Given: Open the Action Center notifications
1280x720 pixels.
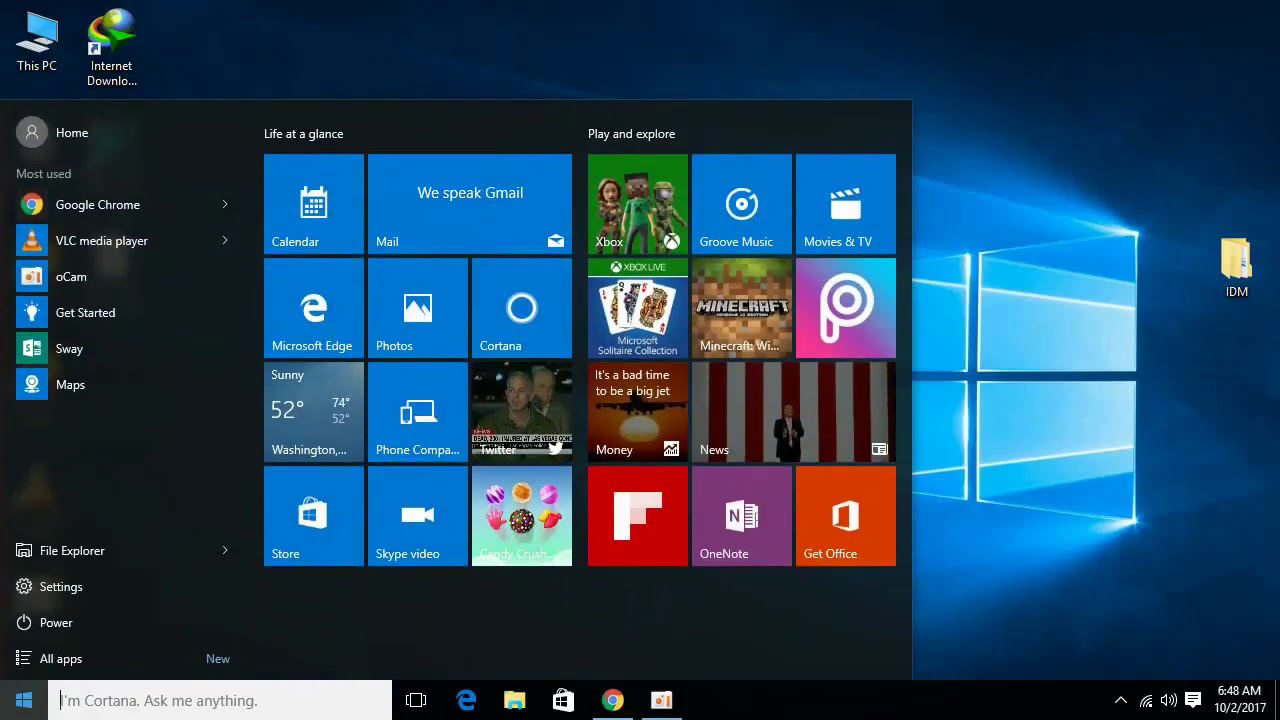Looking at the screenshot, I should tap(1193, 700).
